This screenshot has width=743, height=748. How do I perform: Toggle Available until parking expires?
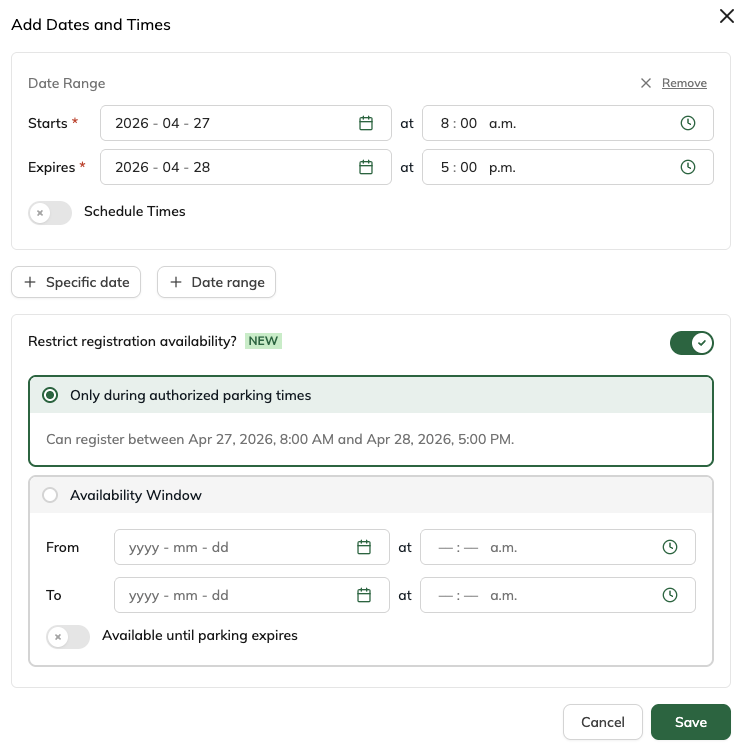point(68,636)
